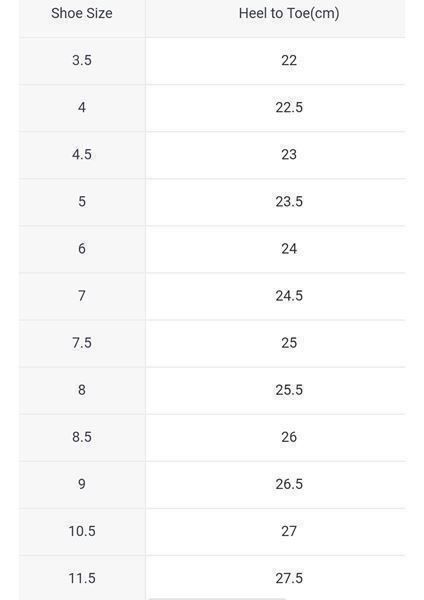Click the 23.5 measurement value
Image resolution: width=424 pixels, height=600 pixels.
[289, 202]
